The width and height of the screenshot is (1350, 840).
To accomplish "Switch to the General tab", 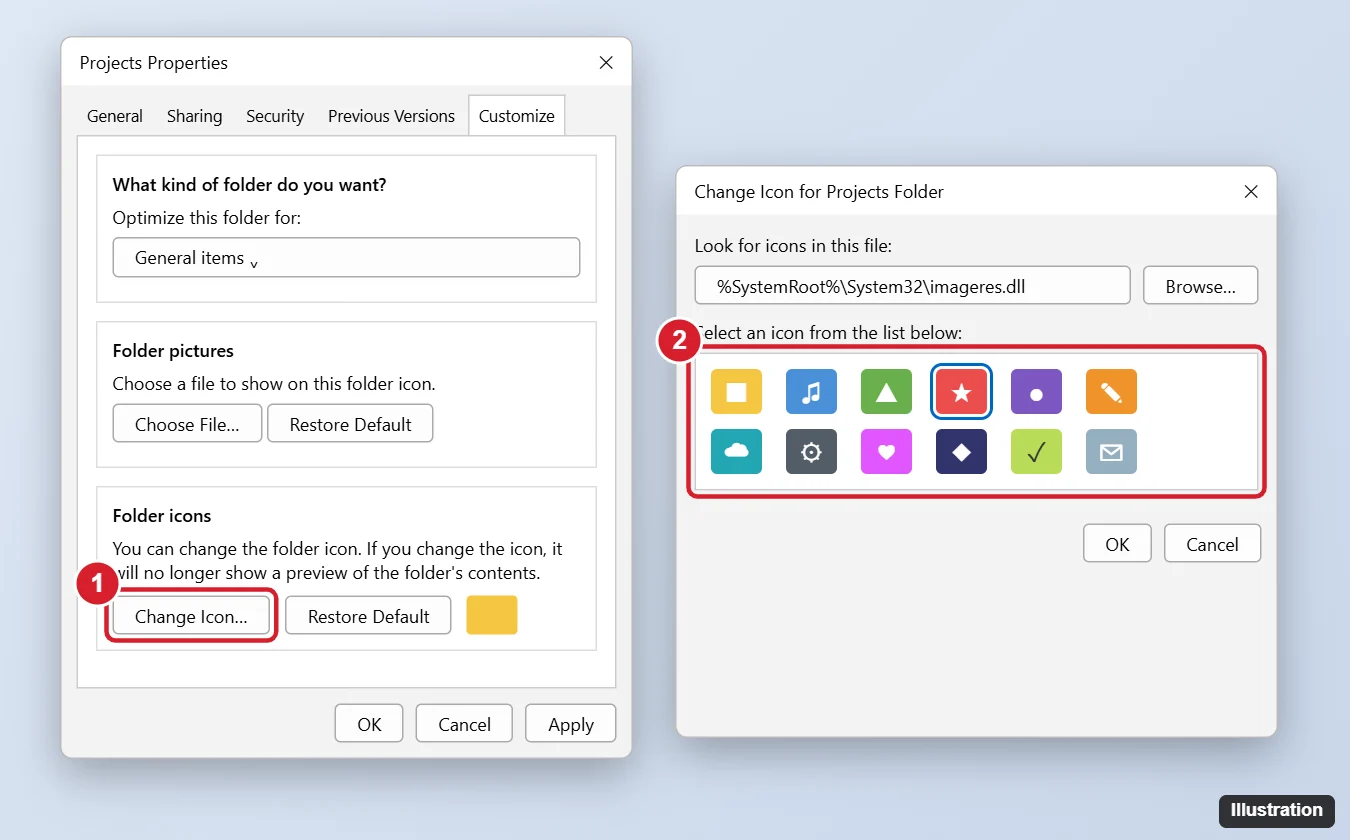I will coord(115,116).
